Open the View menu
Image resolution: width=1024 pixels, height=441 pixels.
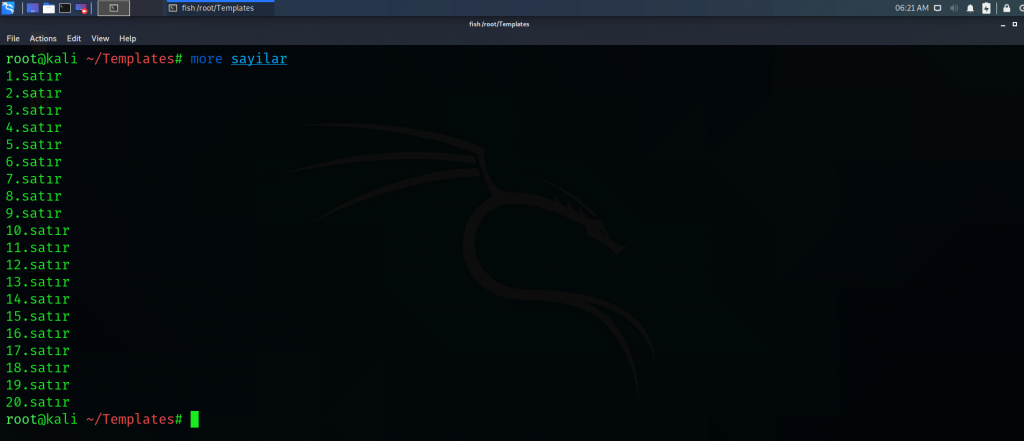pos(100,38)
